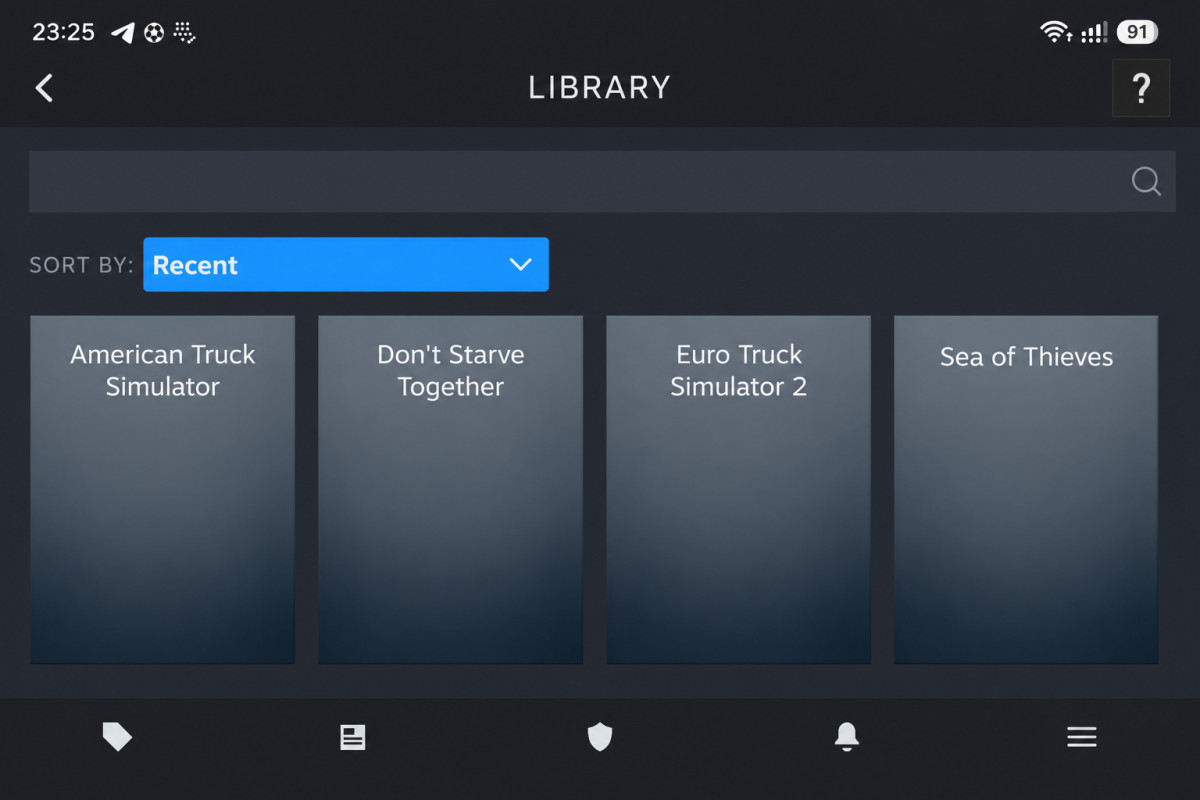Tap the Wi-Fi status icon
The image size is (1200, 800).
(1056, 33)
